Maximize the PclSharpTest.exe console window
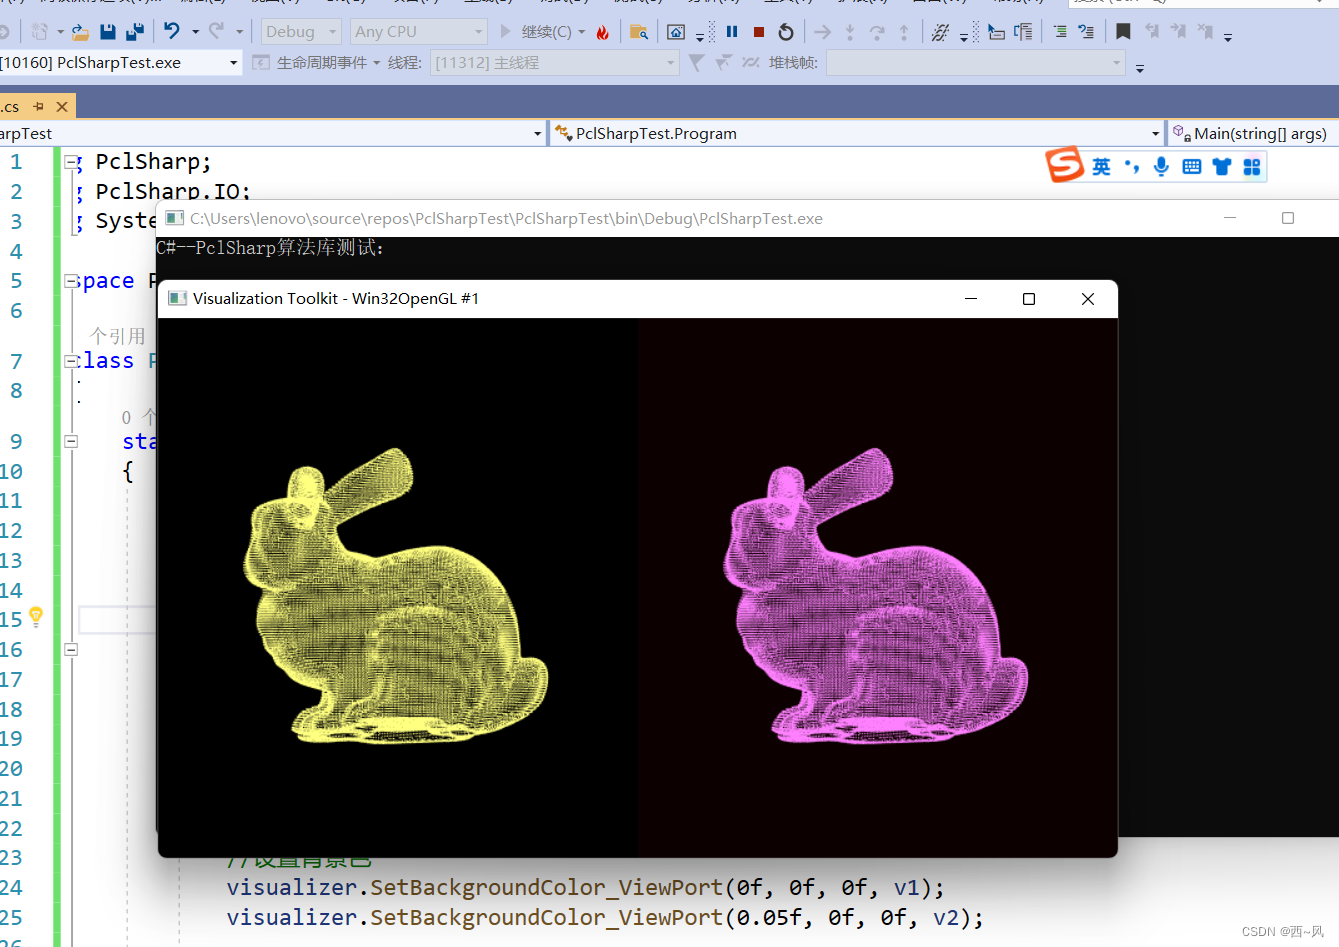 tap(1288, 218)
